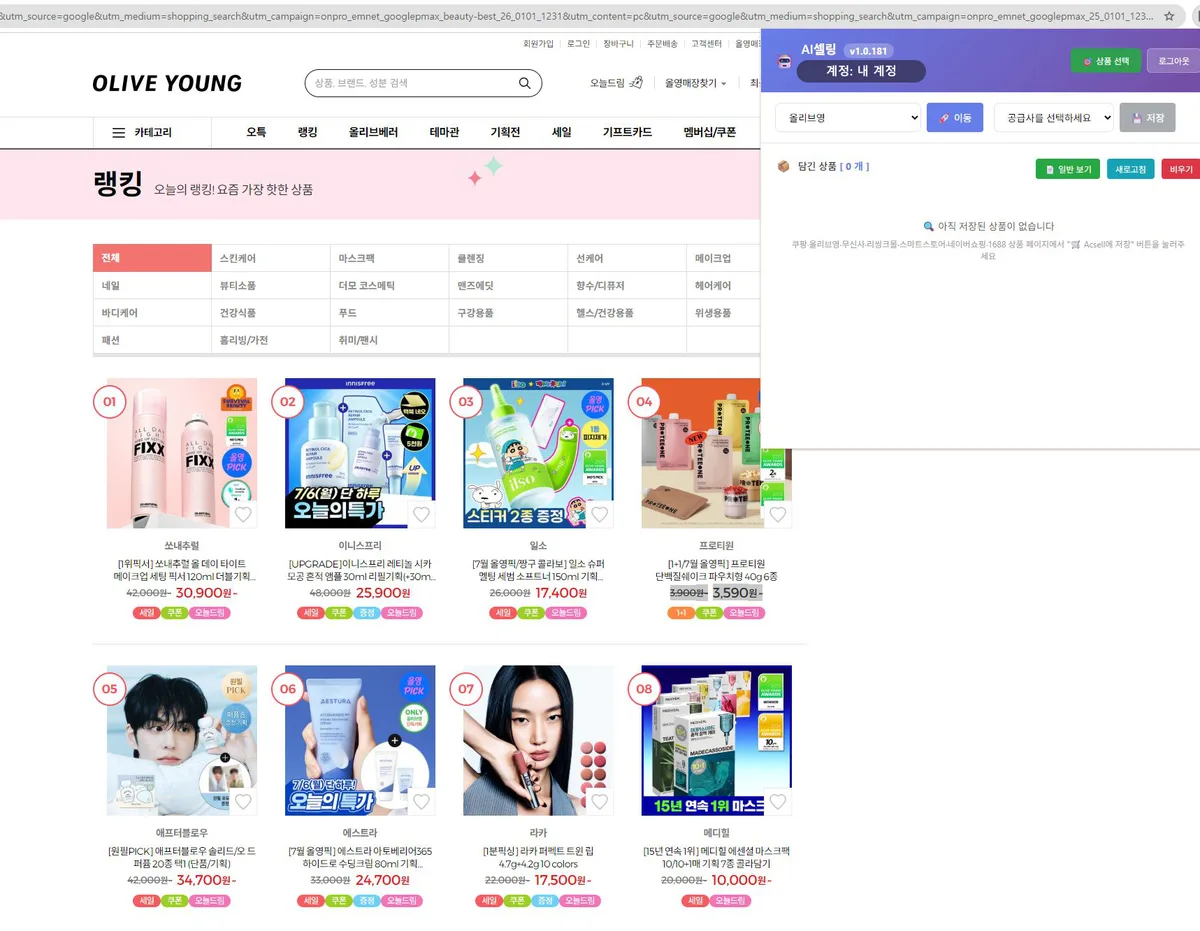1200x931 pixels.
Task: Select the 선케어 ranking category
Action: [627, 258]
